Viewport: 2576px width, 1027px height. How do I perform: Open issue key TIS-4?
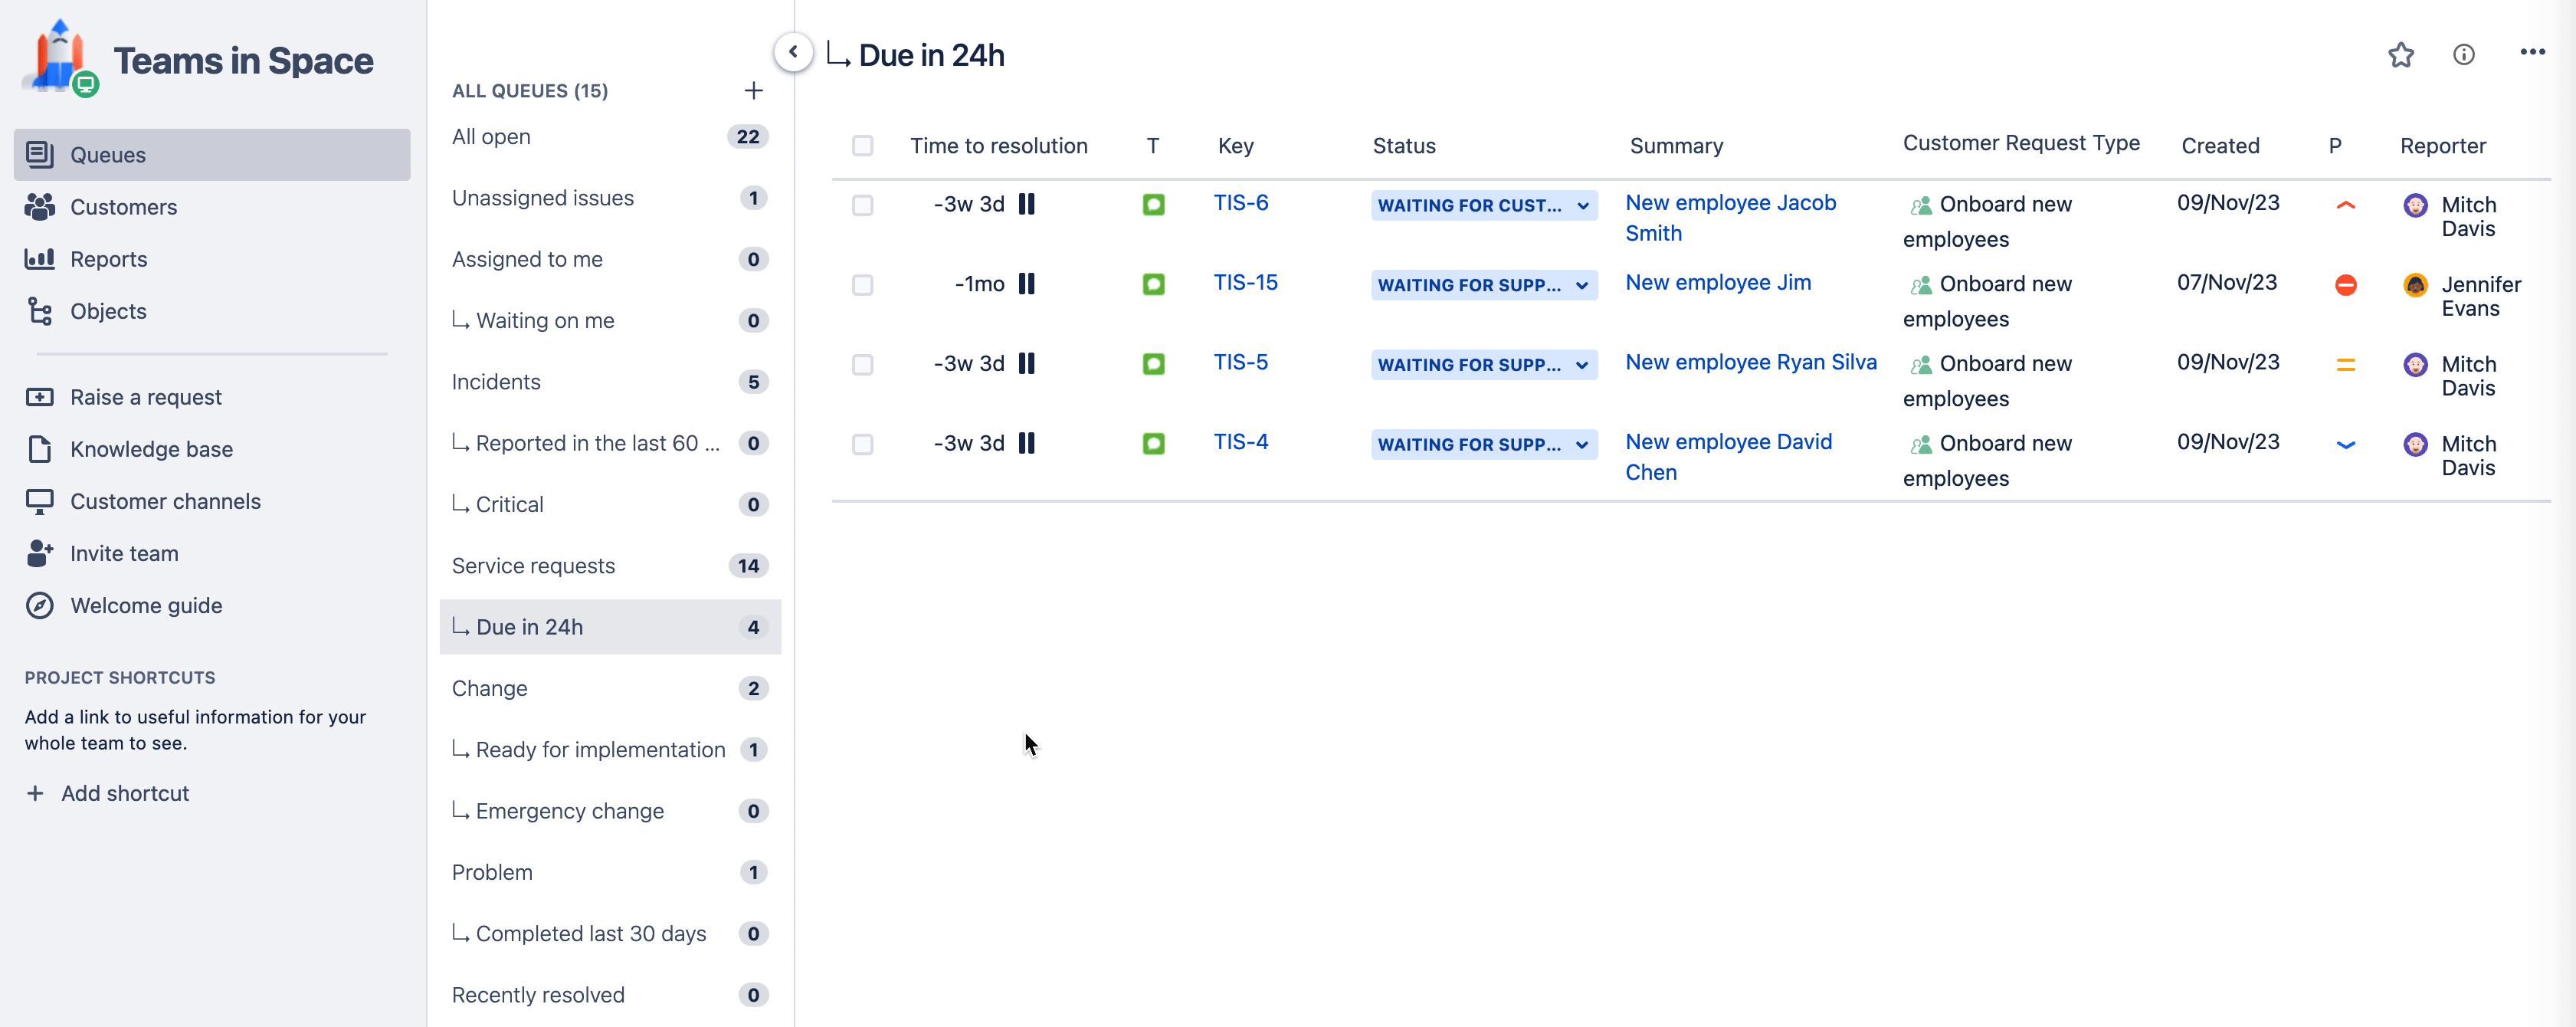(x=1240, y=442)
